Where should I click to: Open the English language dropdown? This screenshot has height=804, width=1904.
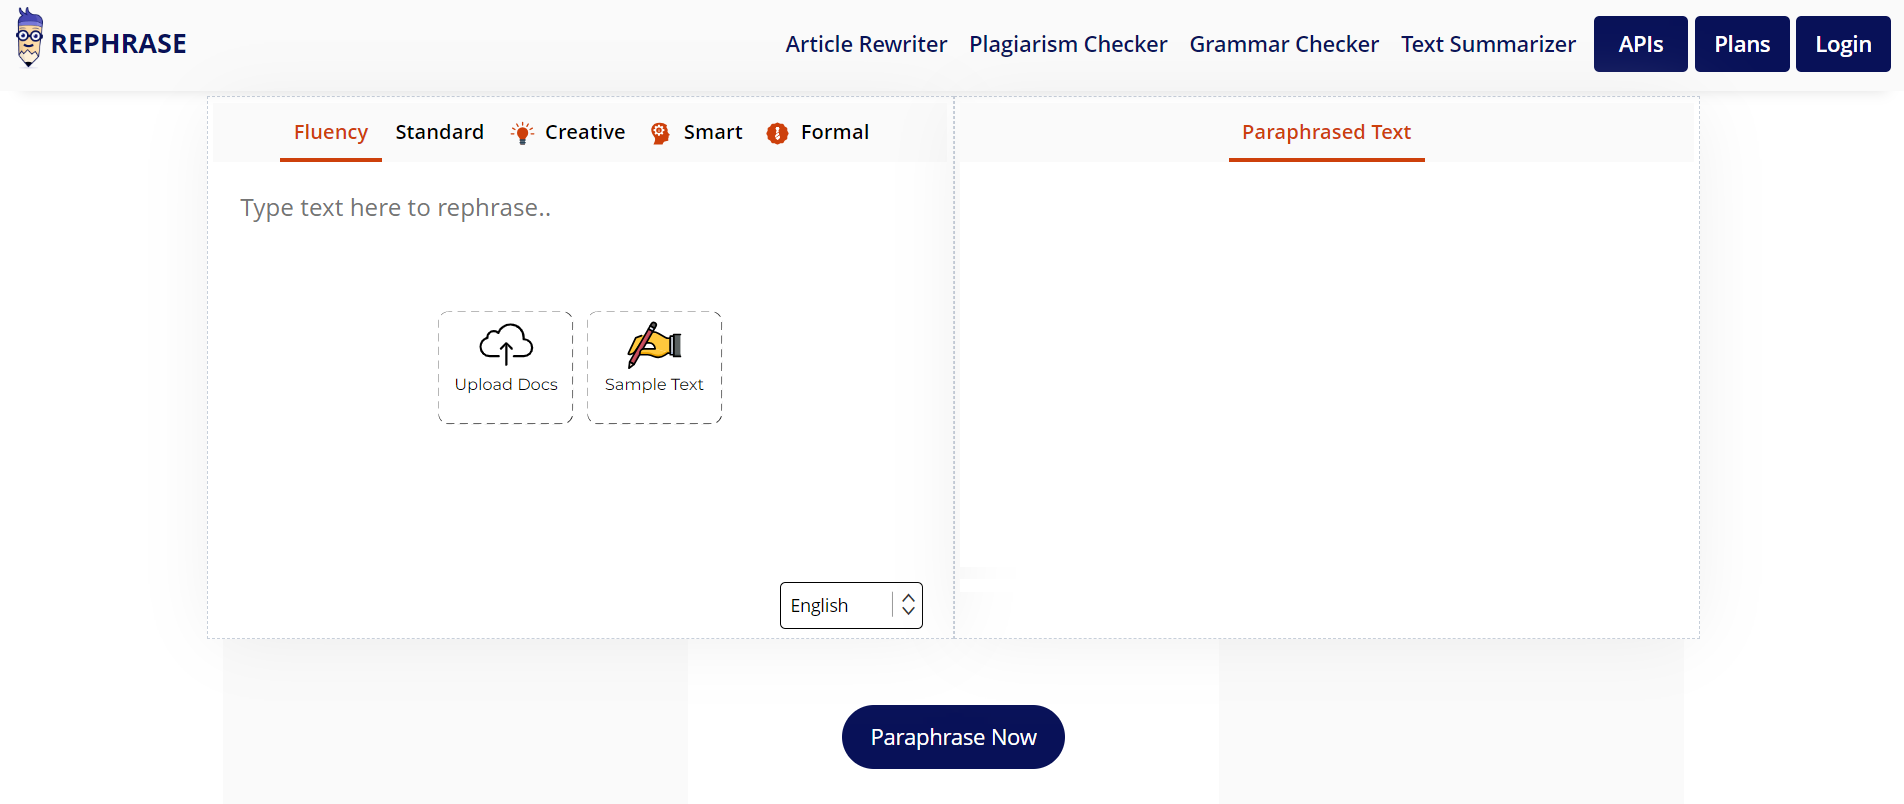tap(851, 605)
